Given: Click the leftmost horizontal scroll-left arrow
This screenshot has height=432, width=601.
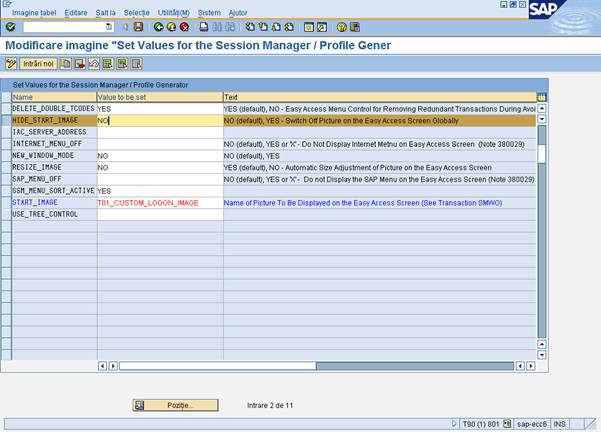Looking at the screenshot, I should tap(102, 366).
